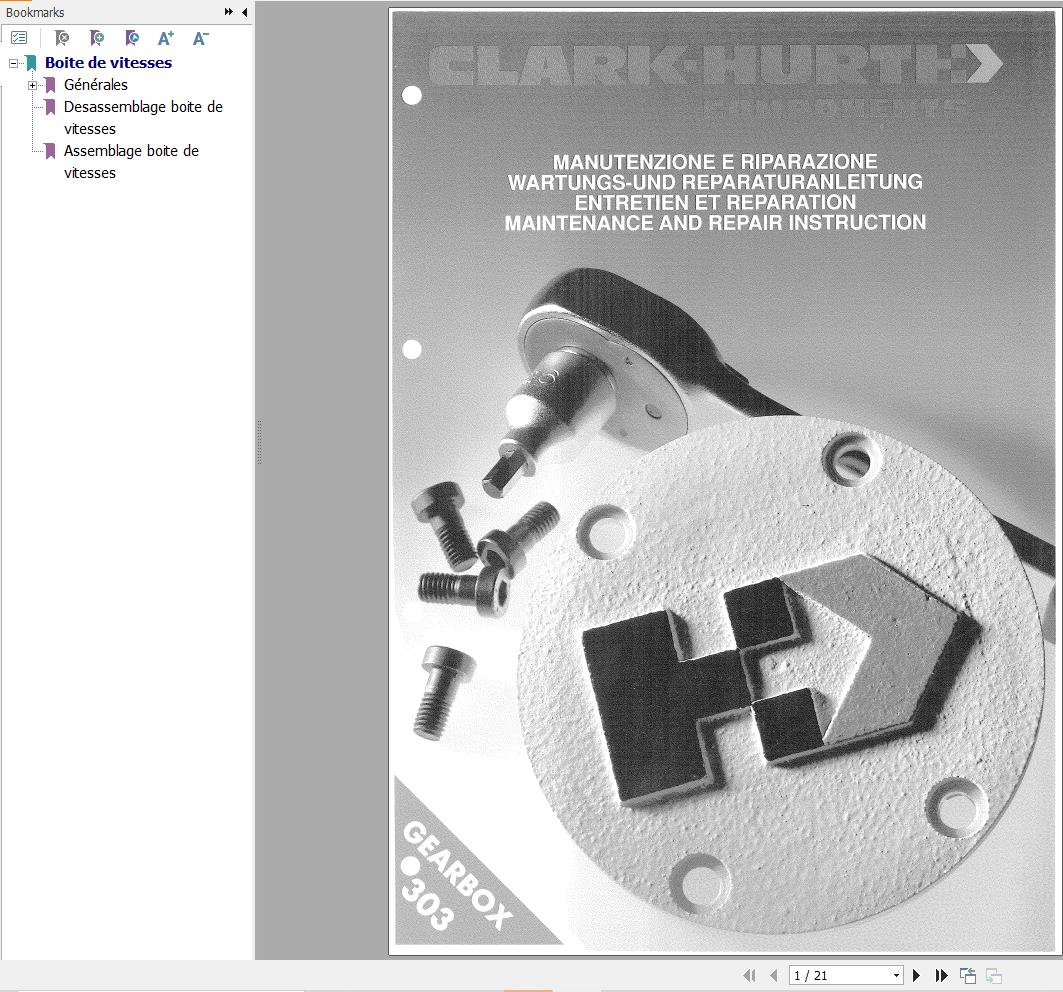Viewport: 1063px width, 992px height.
Task: Click the set bookmark destination icon
Action: [132, 38]
